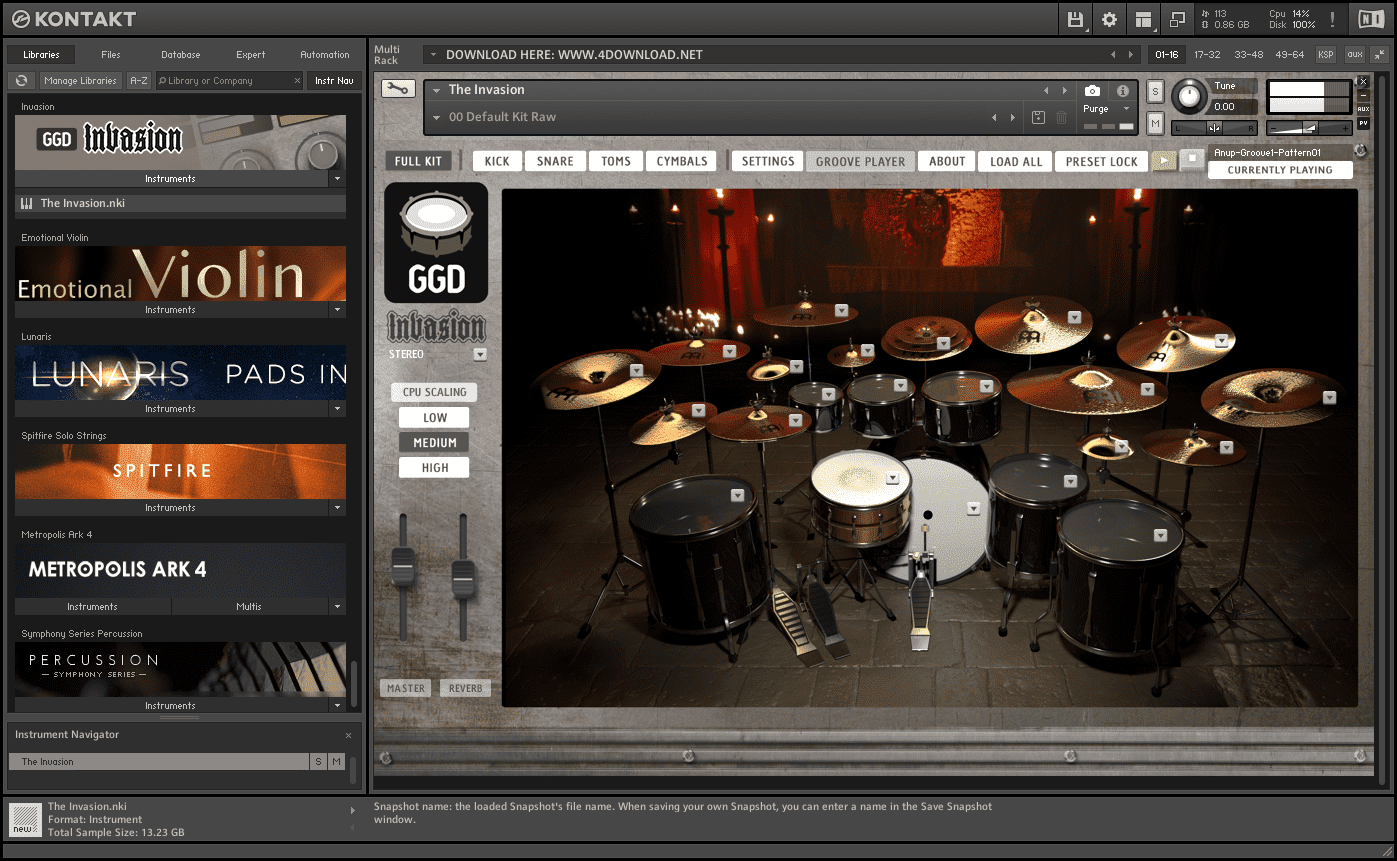Click the stereo pan slider

click(x=1215, y=128)
